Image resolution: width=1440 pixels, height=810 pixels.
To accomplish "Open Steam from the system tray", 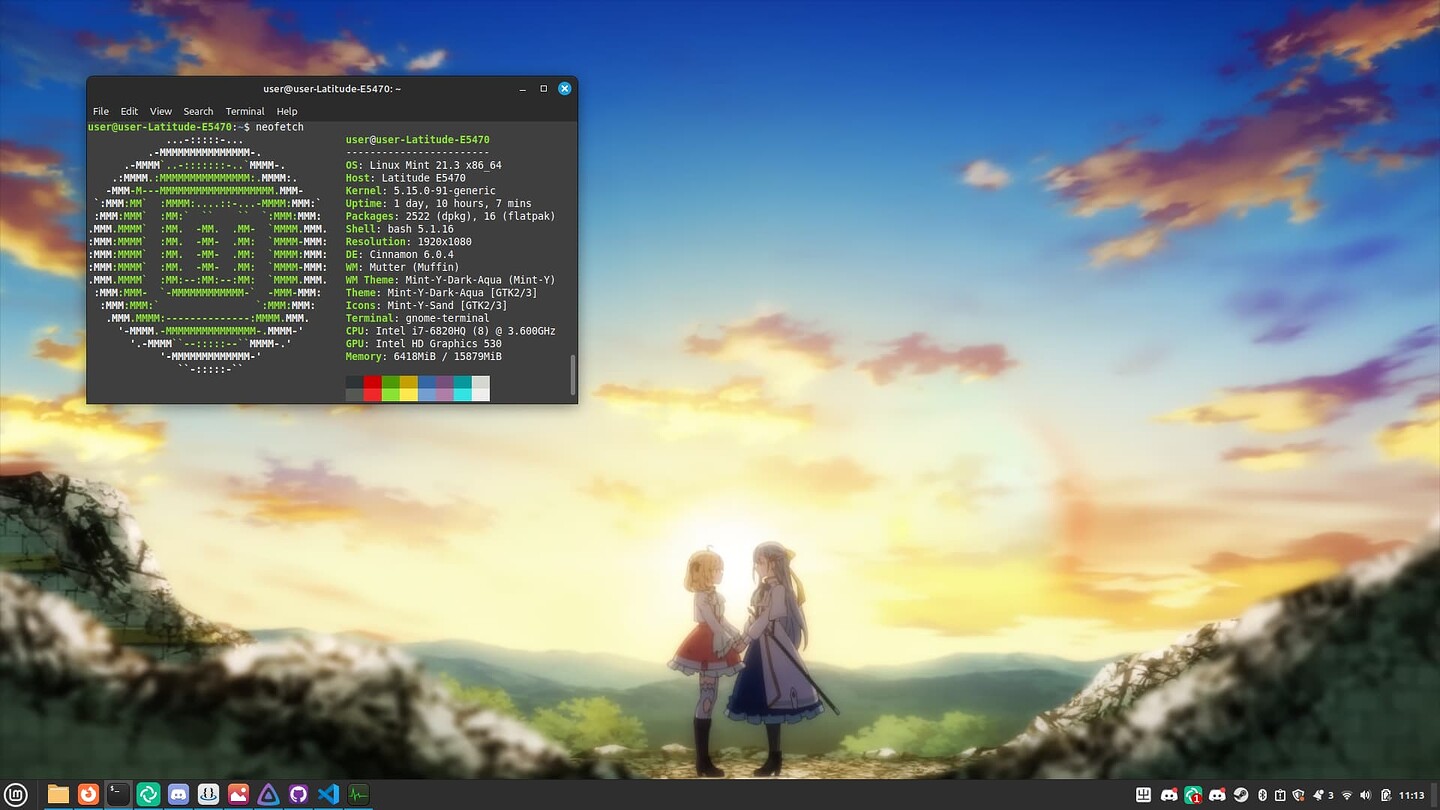I will click(x=1242, y=795).
